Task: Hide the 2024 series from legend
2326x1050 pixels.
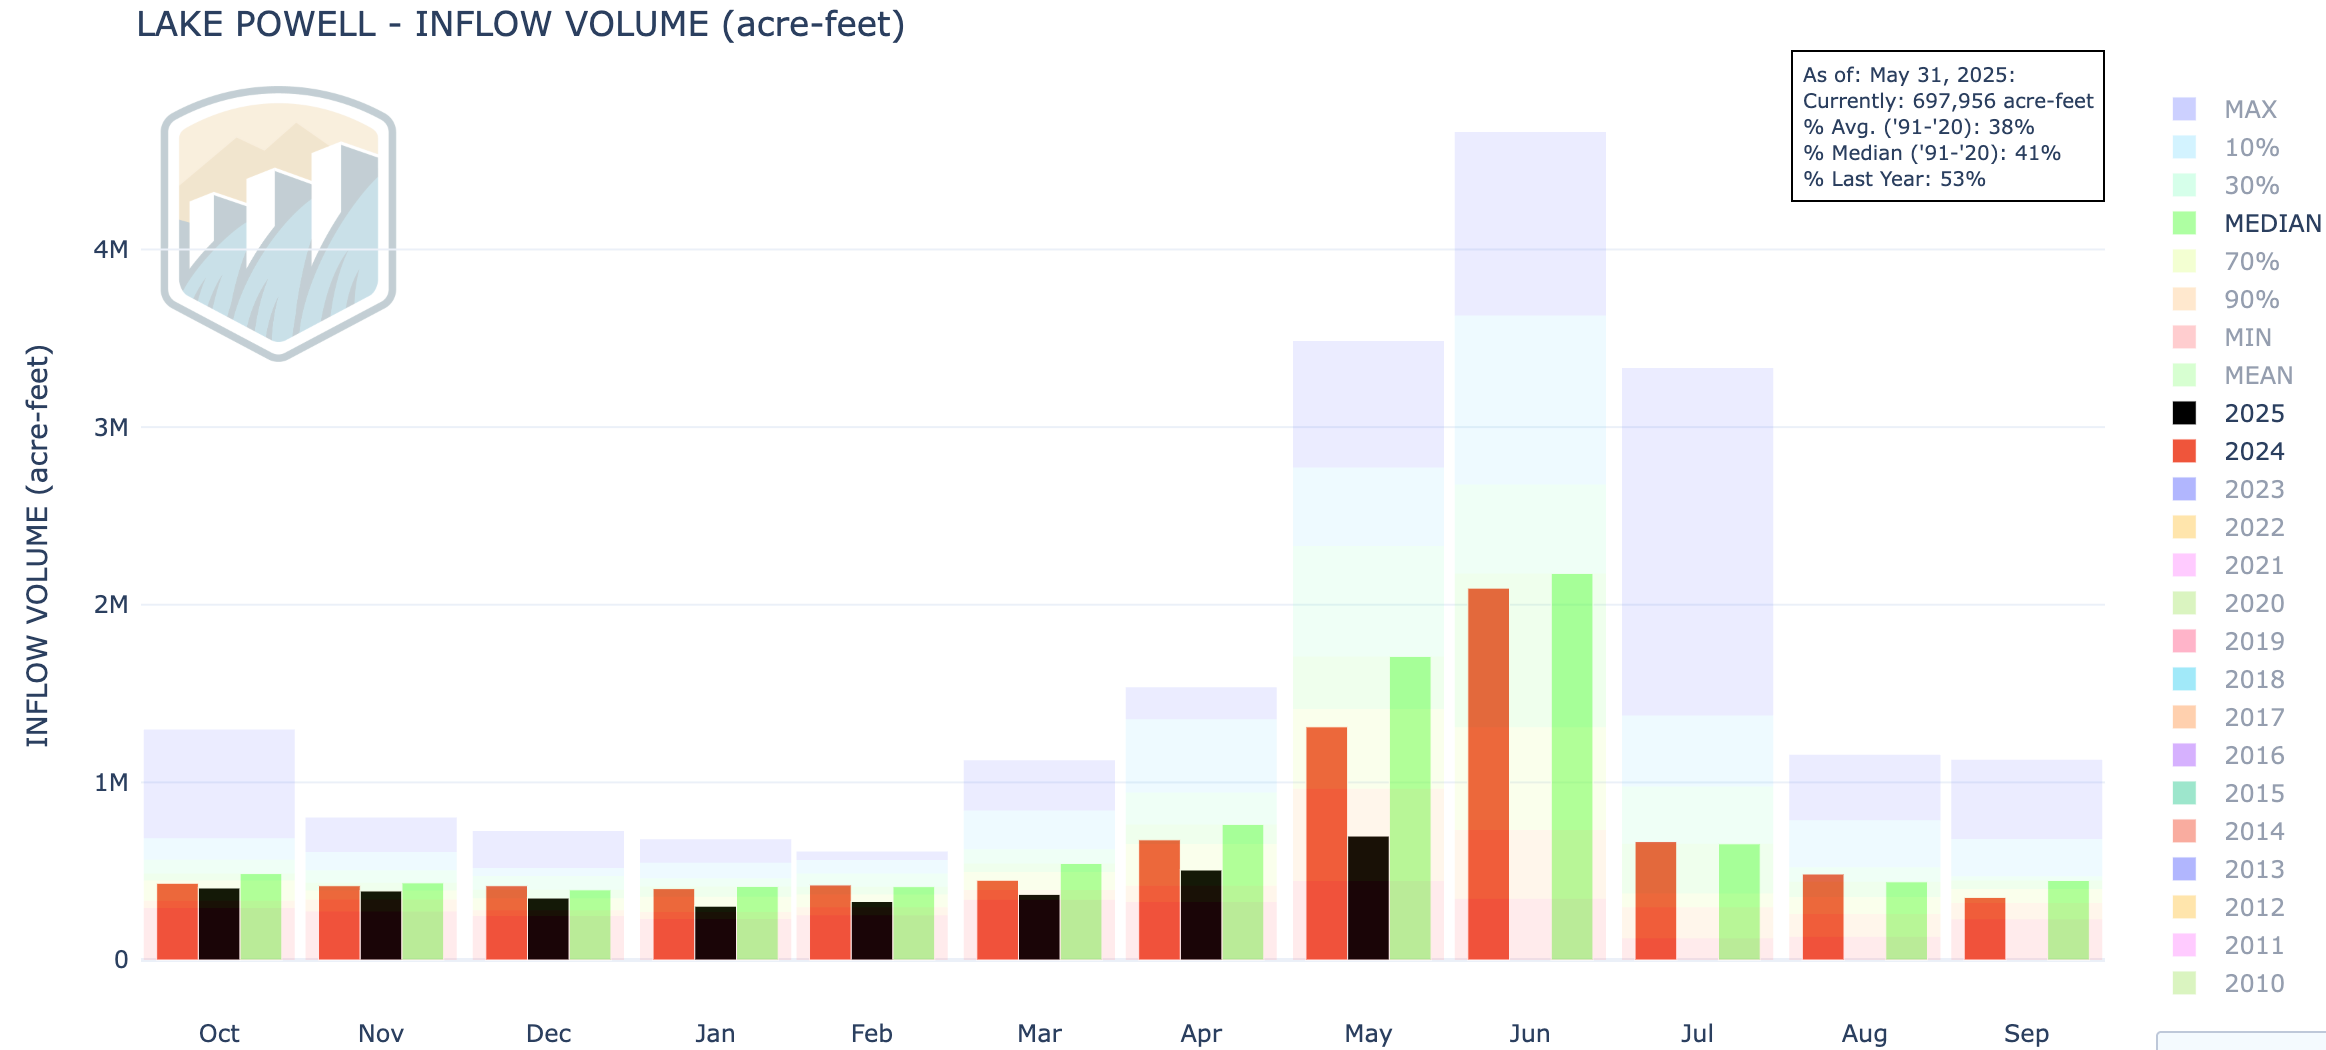Action: click(2253, 451)
